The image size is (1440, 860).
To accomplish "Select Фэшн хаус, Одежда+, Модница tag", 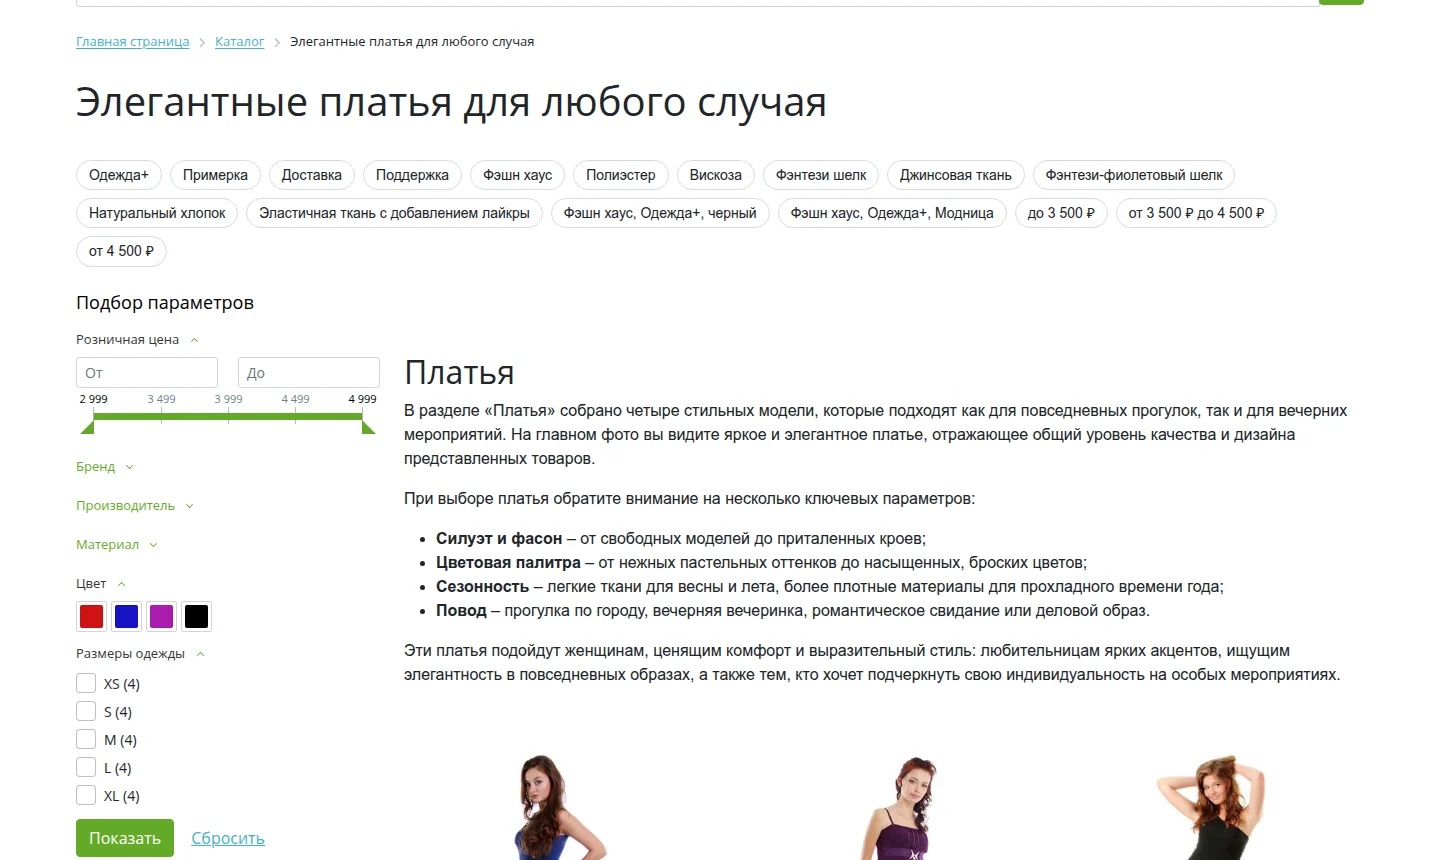I will coord(892,213).
